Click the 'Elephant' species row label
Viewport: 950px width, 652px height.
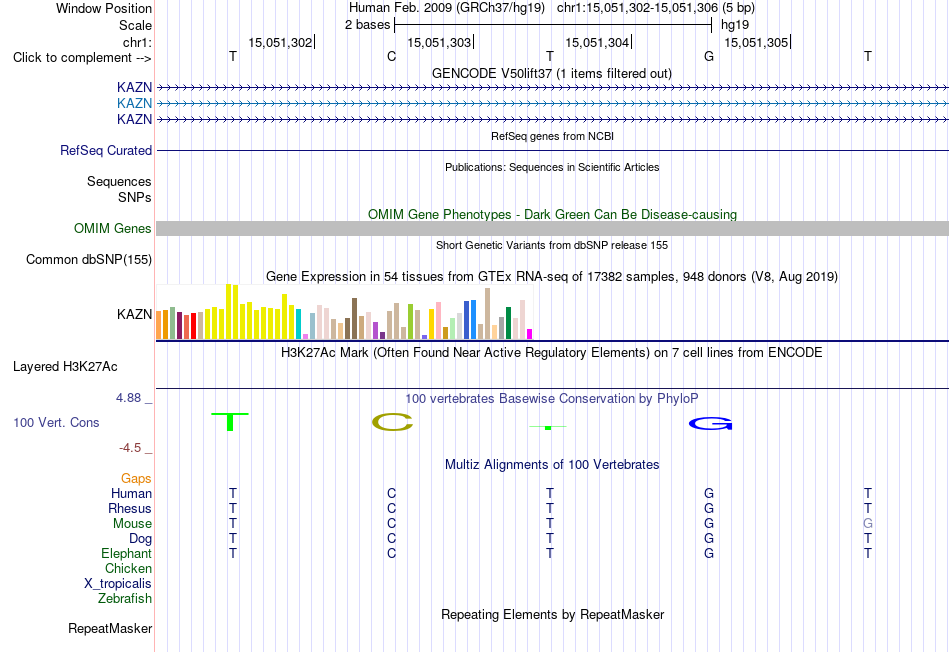(x=126, y=553)
